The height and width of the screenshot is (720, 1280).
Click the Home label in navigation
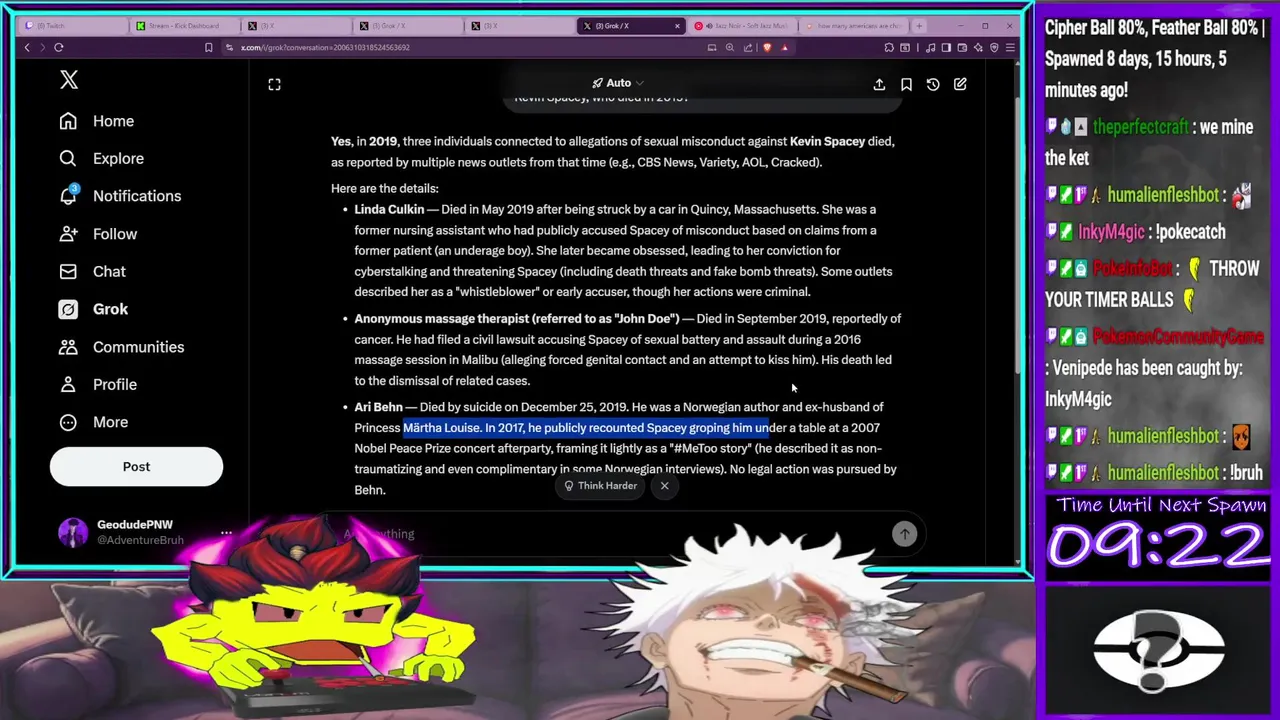coord(113,121)
